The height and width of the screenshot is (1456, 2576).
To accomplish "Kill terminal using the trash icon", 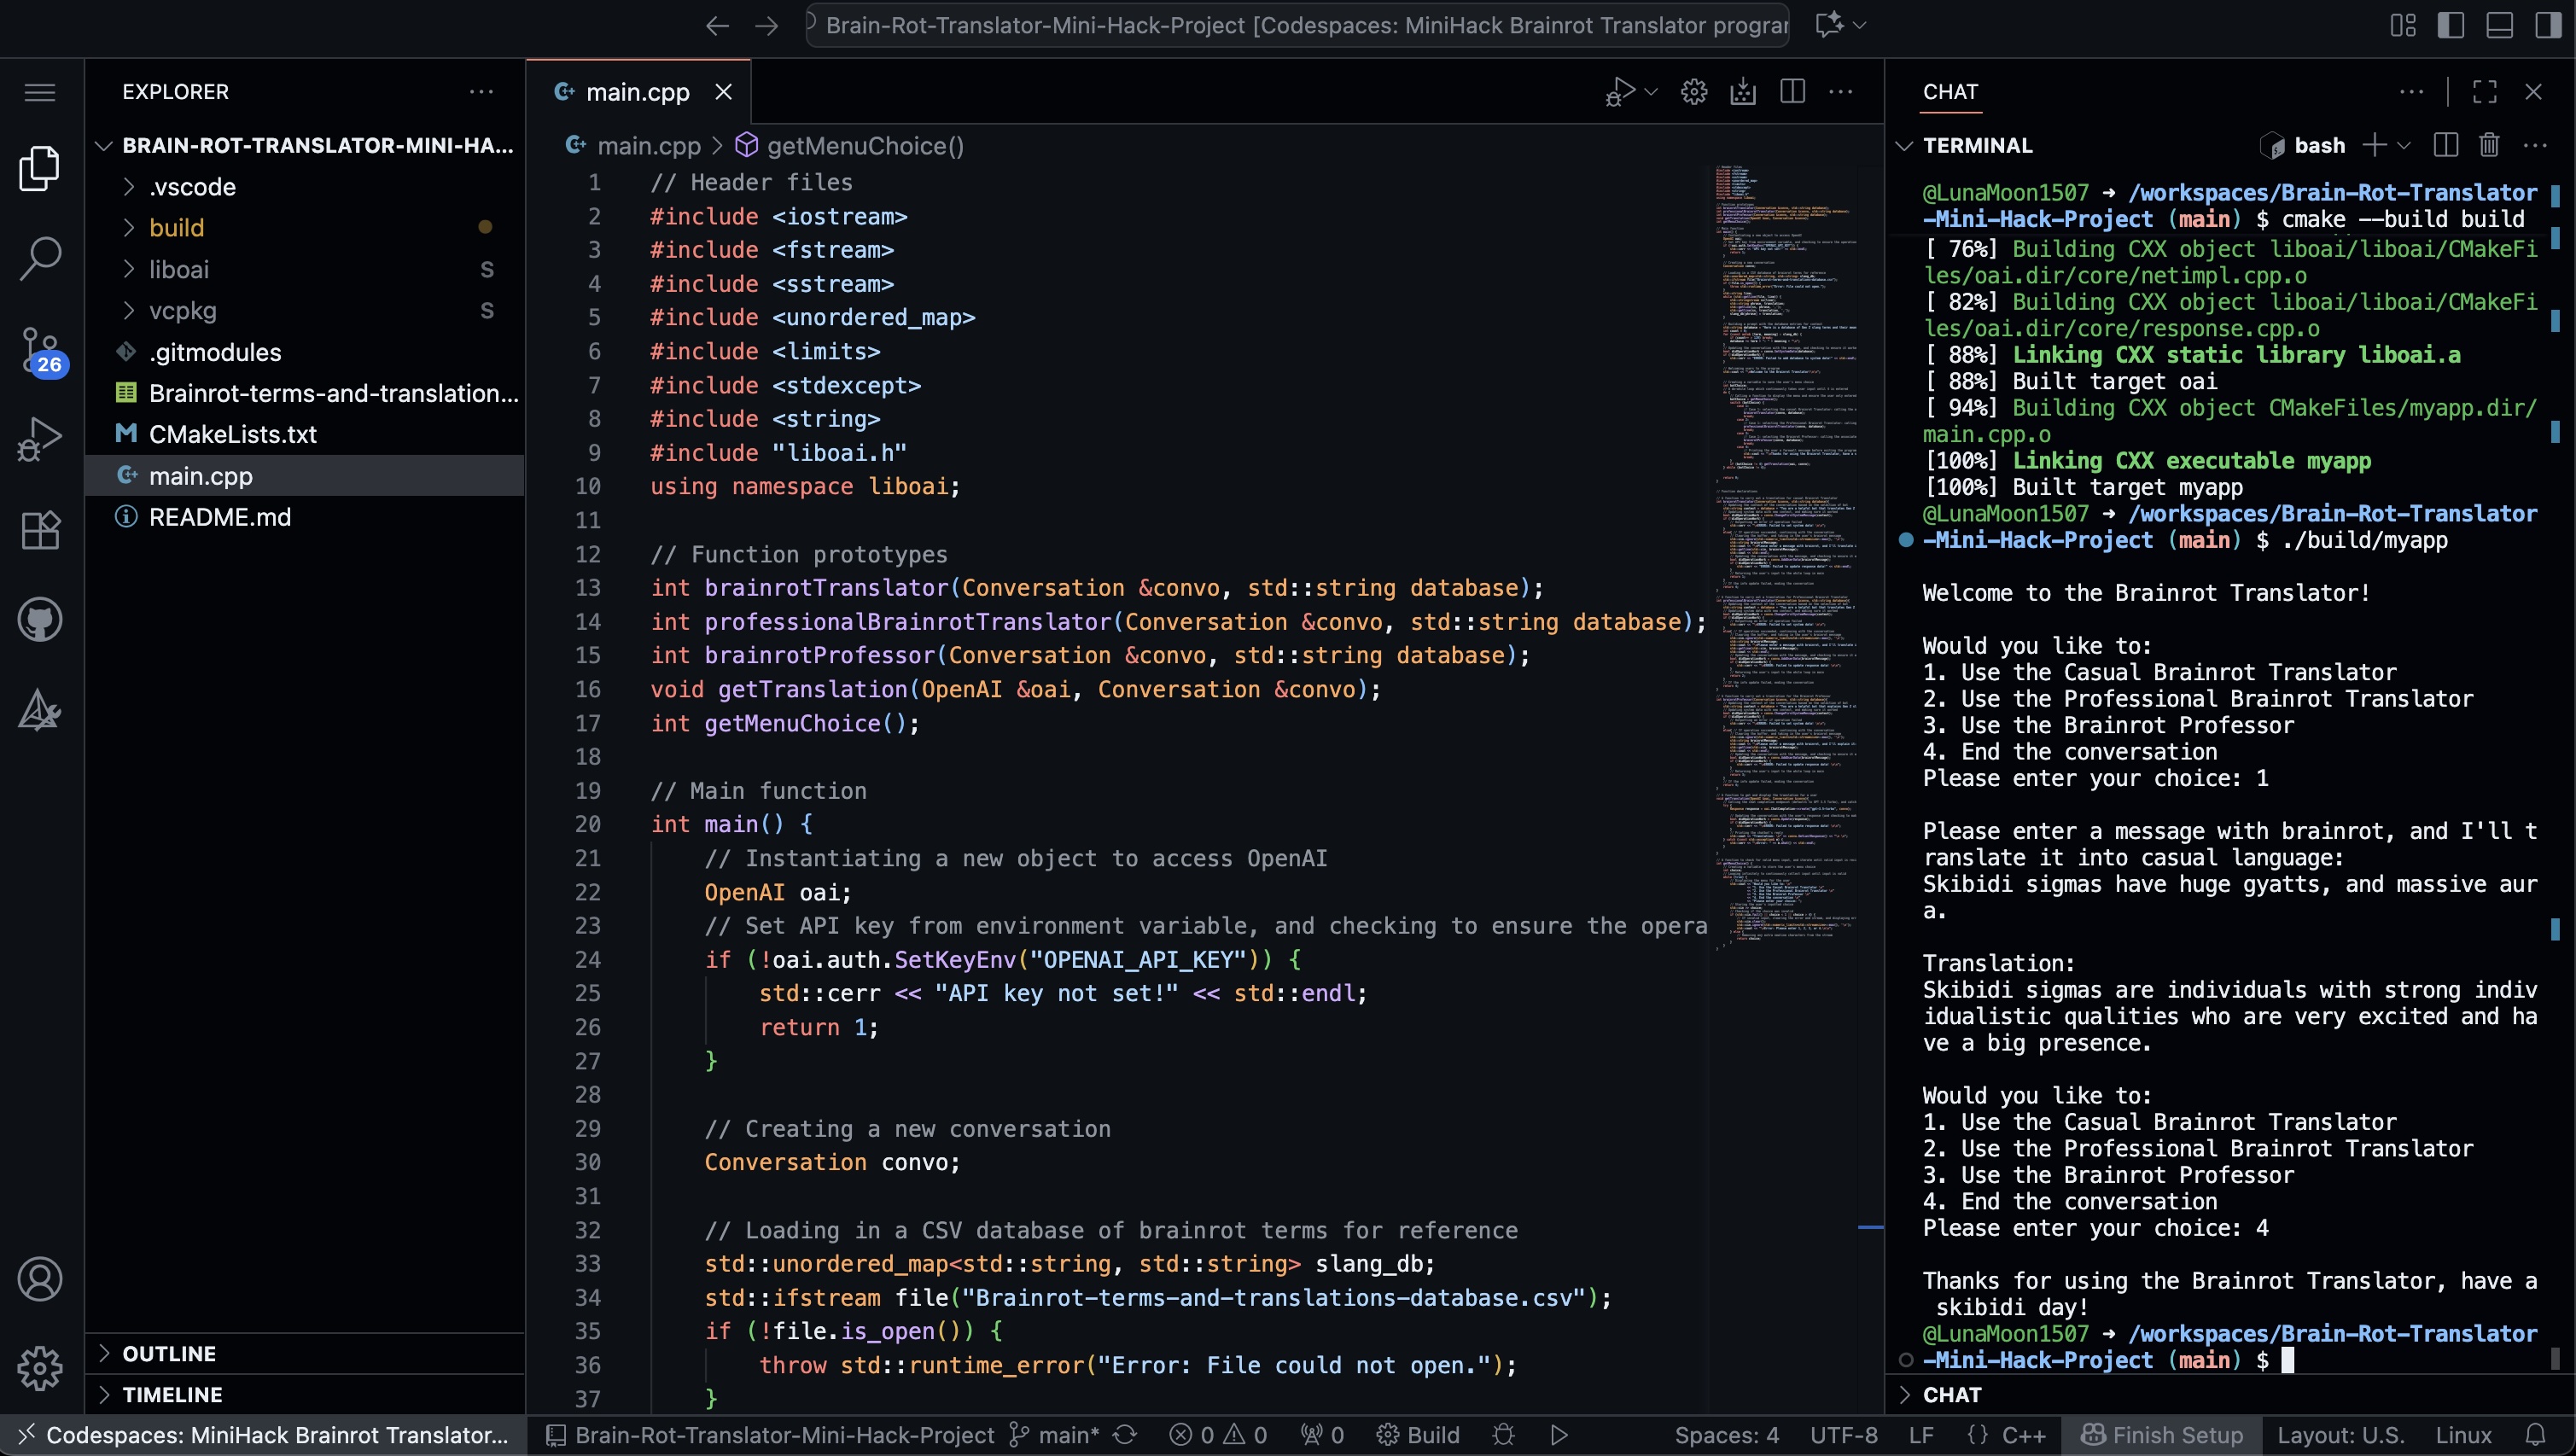I will 2489,146.
